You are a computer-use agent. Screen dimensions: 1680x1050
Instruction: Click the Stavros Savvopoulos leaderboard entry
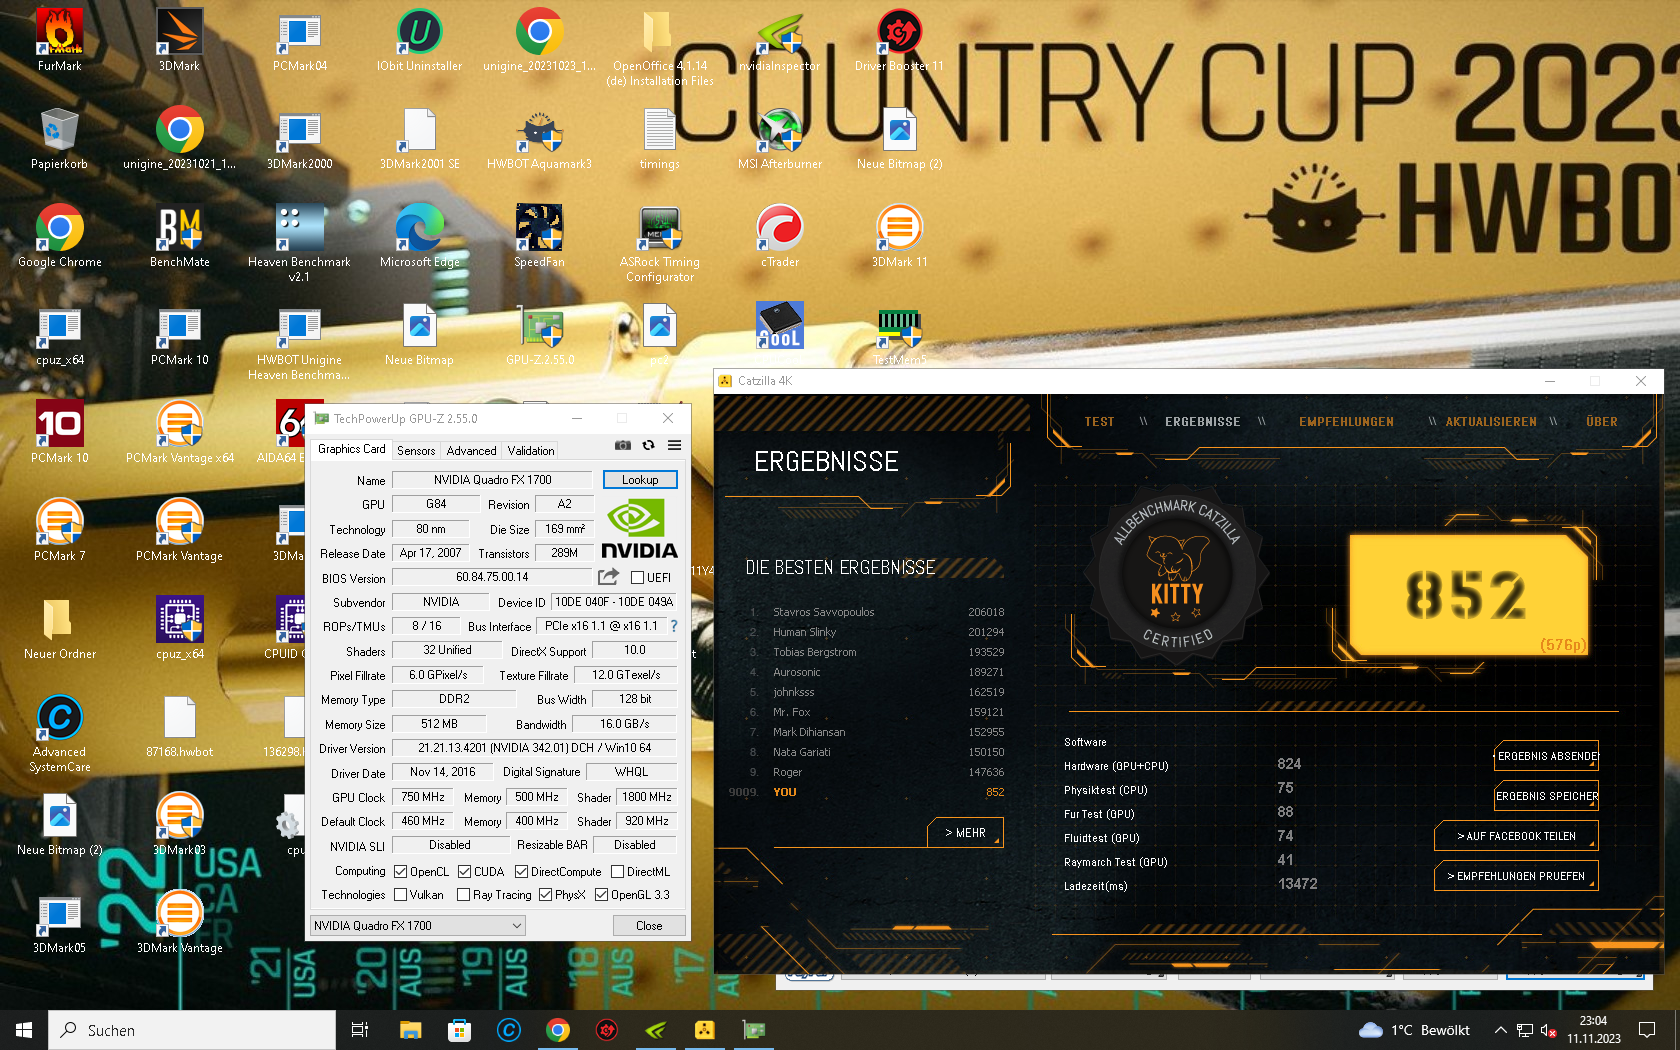click(x=876, y=612)
